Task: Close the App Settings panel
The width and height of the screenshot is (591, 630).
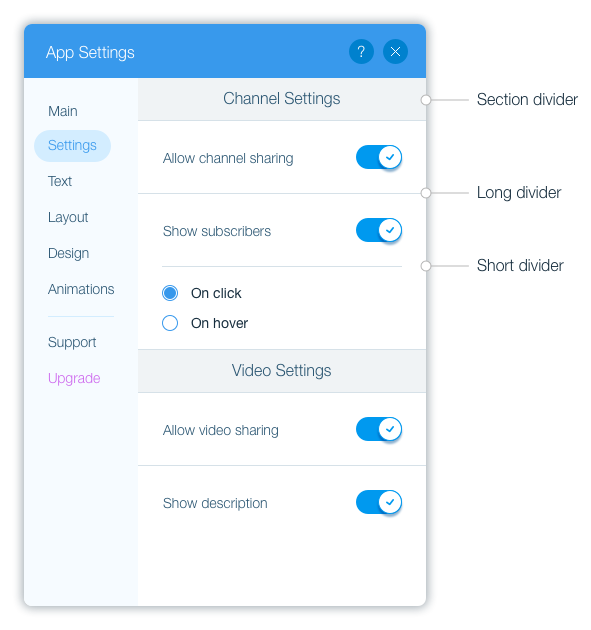Action: [395, 51]
